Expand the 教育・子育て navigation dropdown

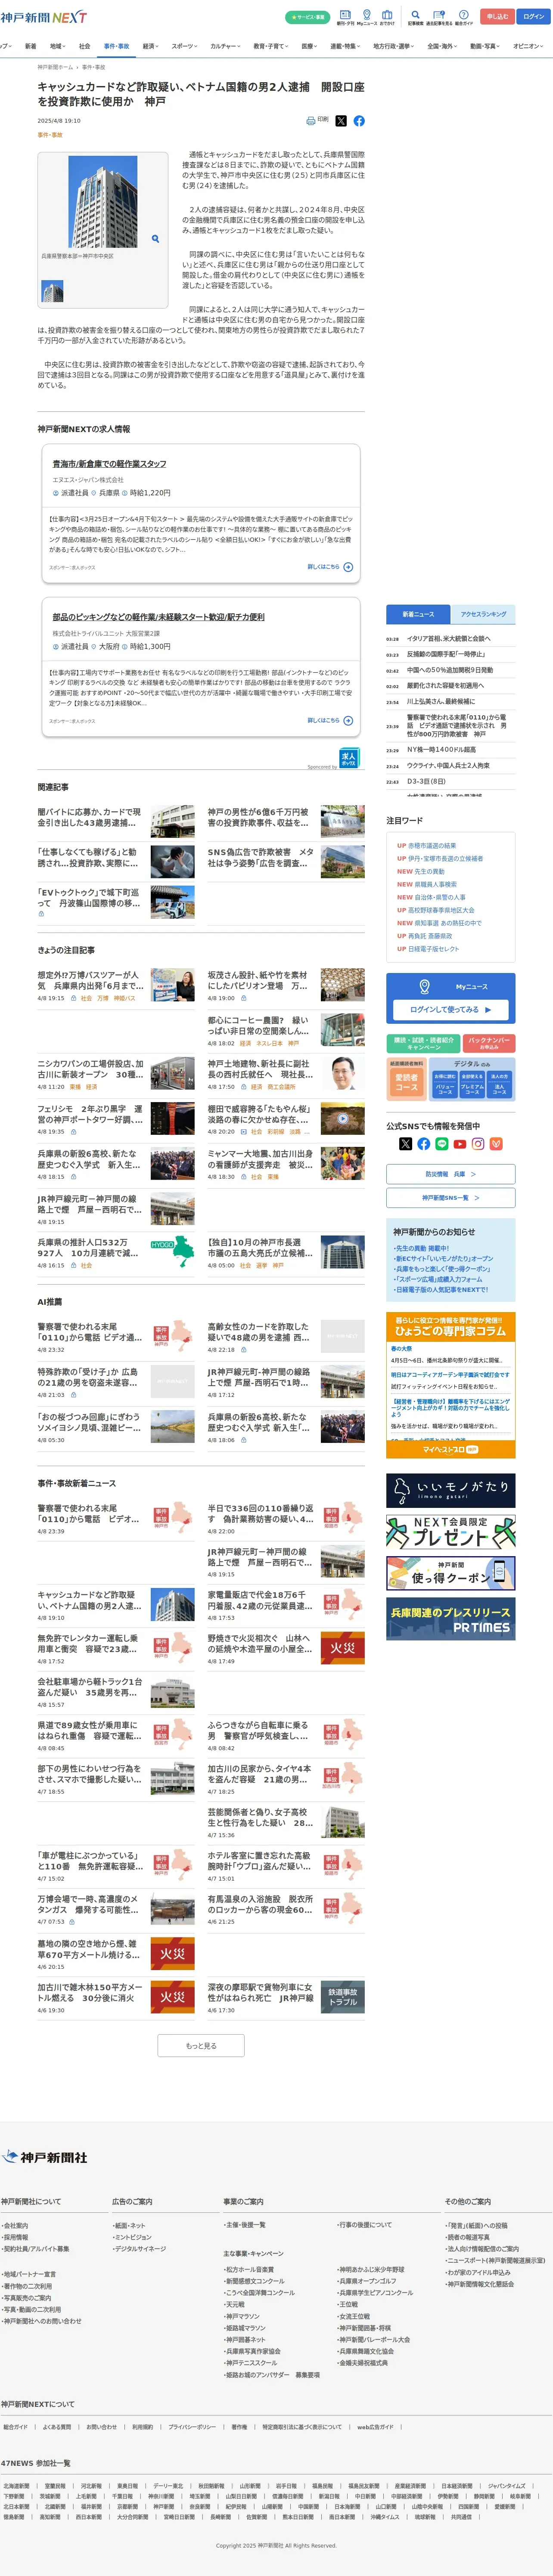(x=270, y=46)
